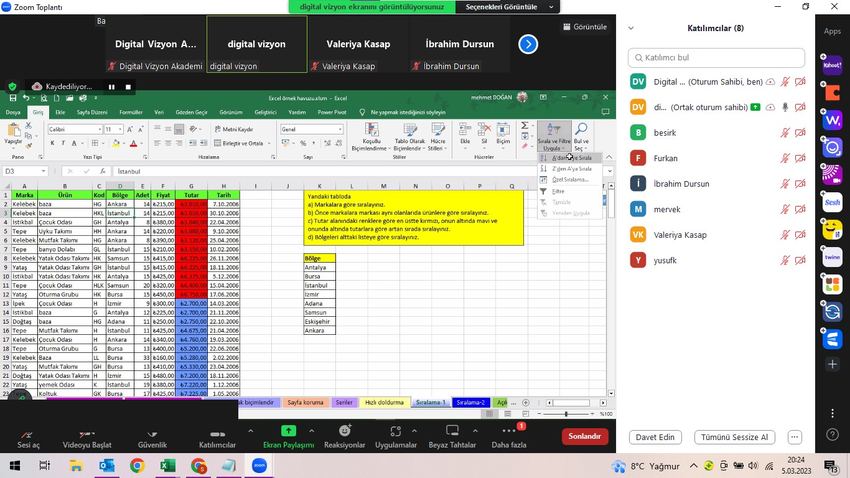Click Metni Kaydır in Excel ribbon
Viewport: 850px width, 478px height.
(234, 130)
